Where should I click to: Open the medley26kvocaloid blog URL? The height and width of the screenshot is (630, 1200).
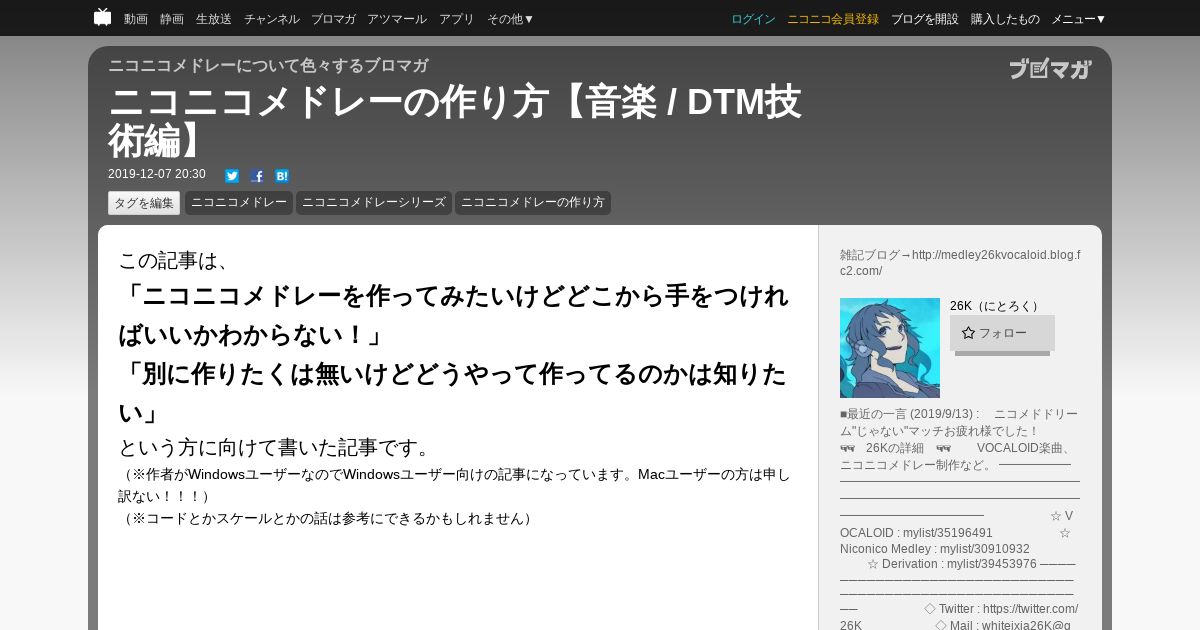(960, 263)
